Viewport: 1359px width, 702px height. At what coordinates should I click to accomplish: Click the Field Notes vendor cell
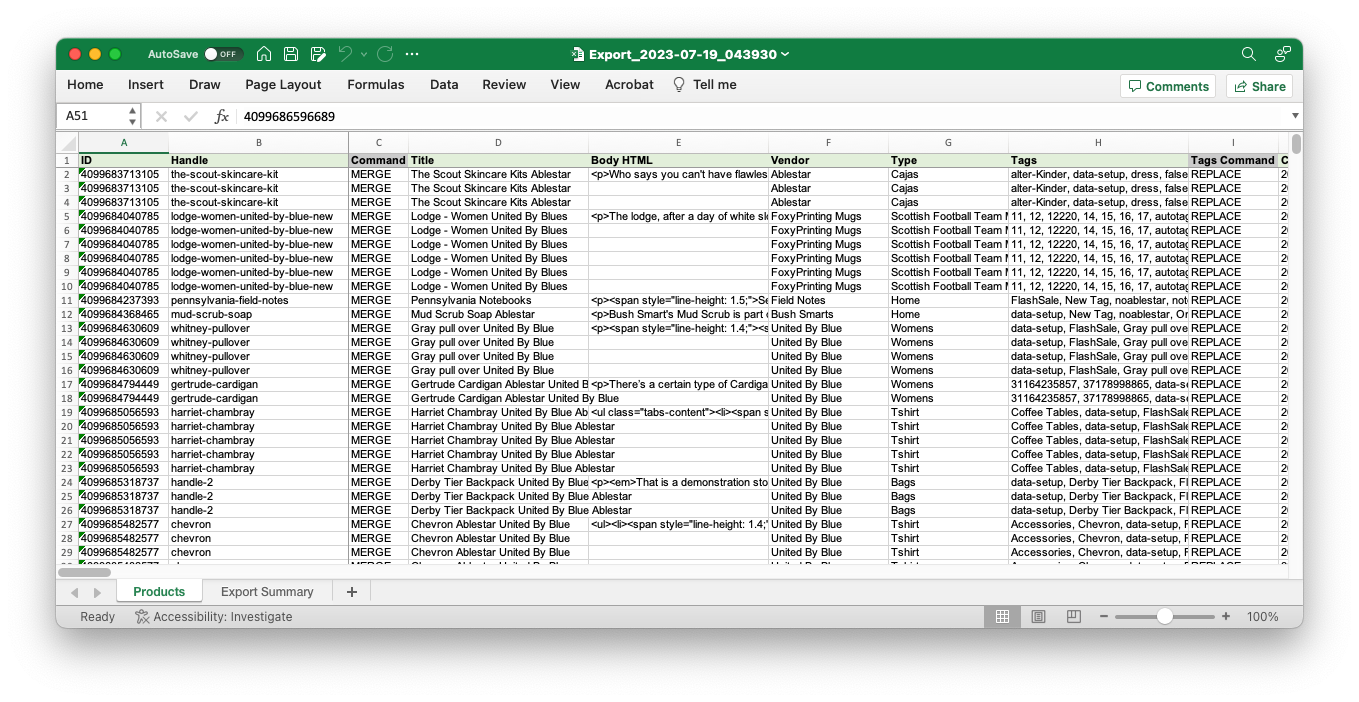click(x=828, y=300)
